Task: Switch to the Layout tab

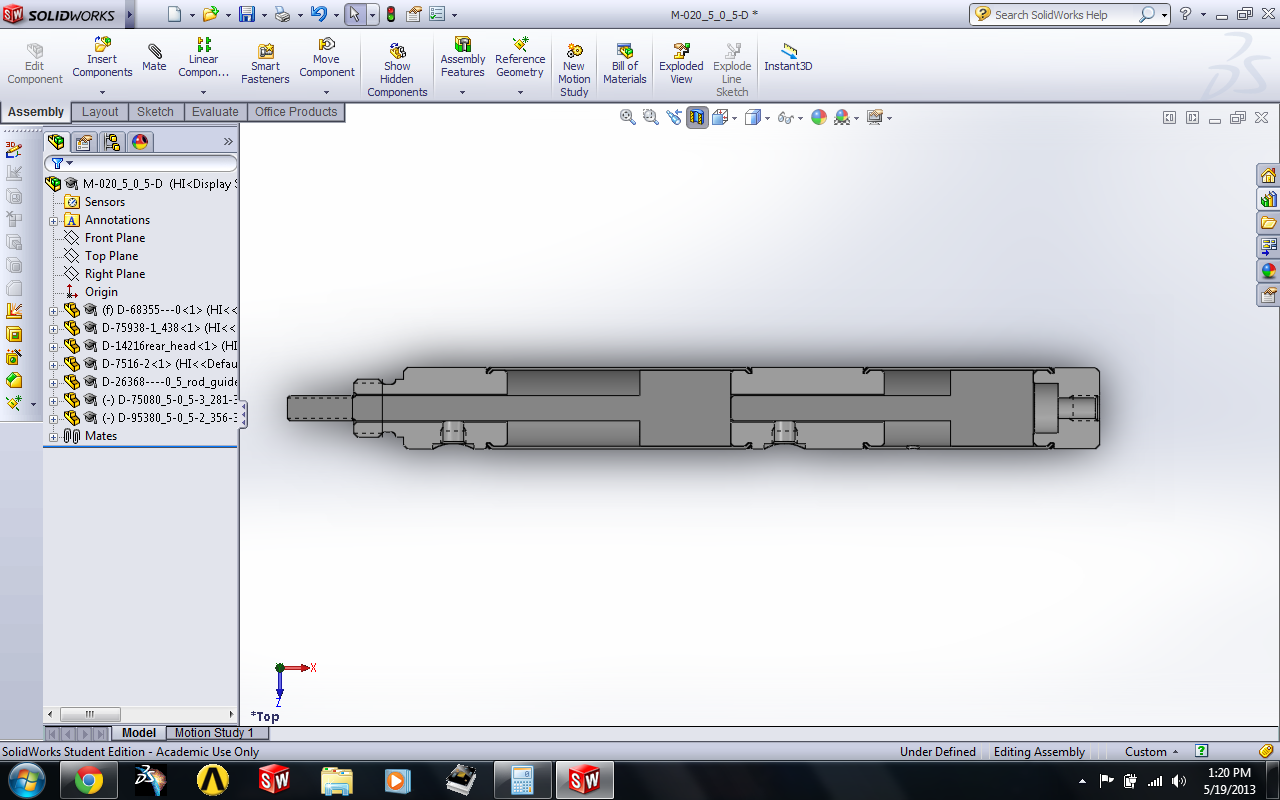Action: pos(100,112)
